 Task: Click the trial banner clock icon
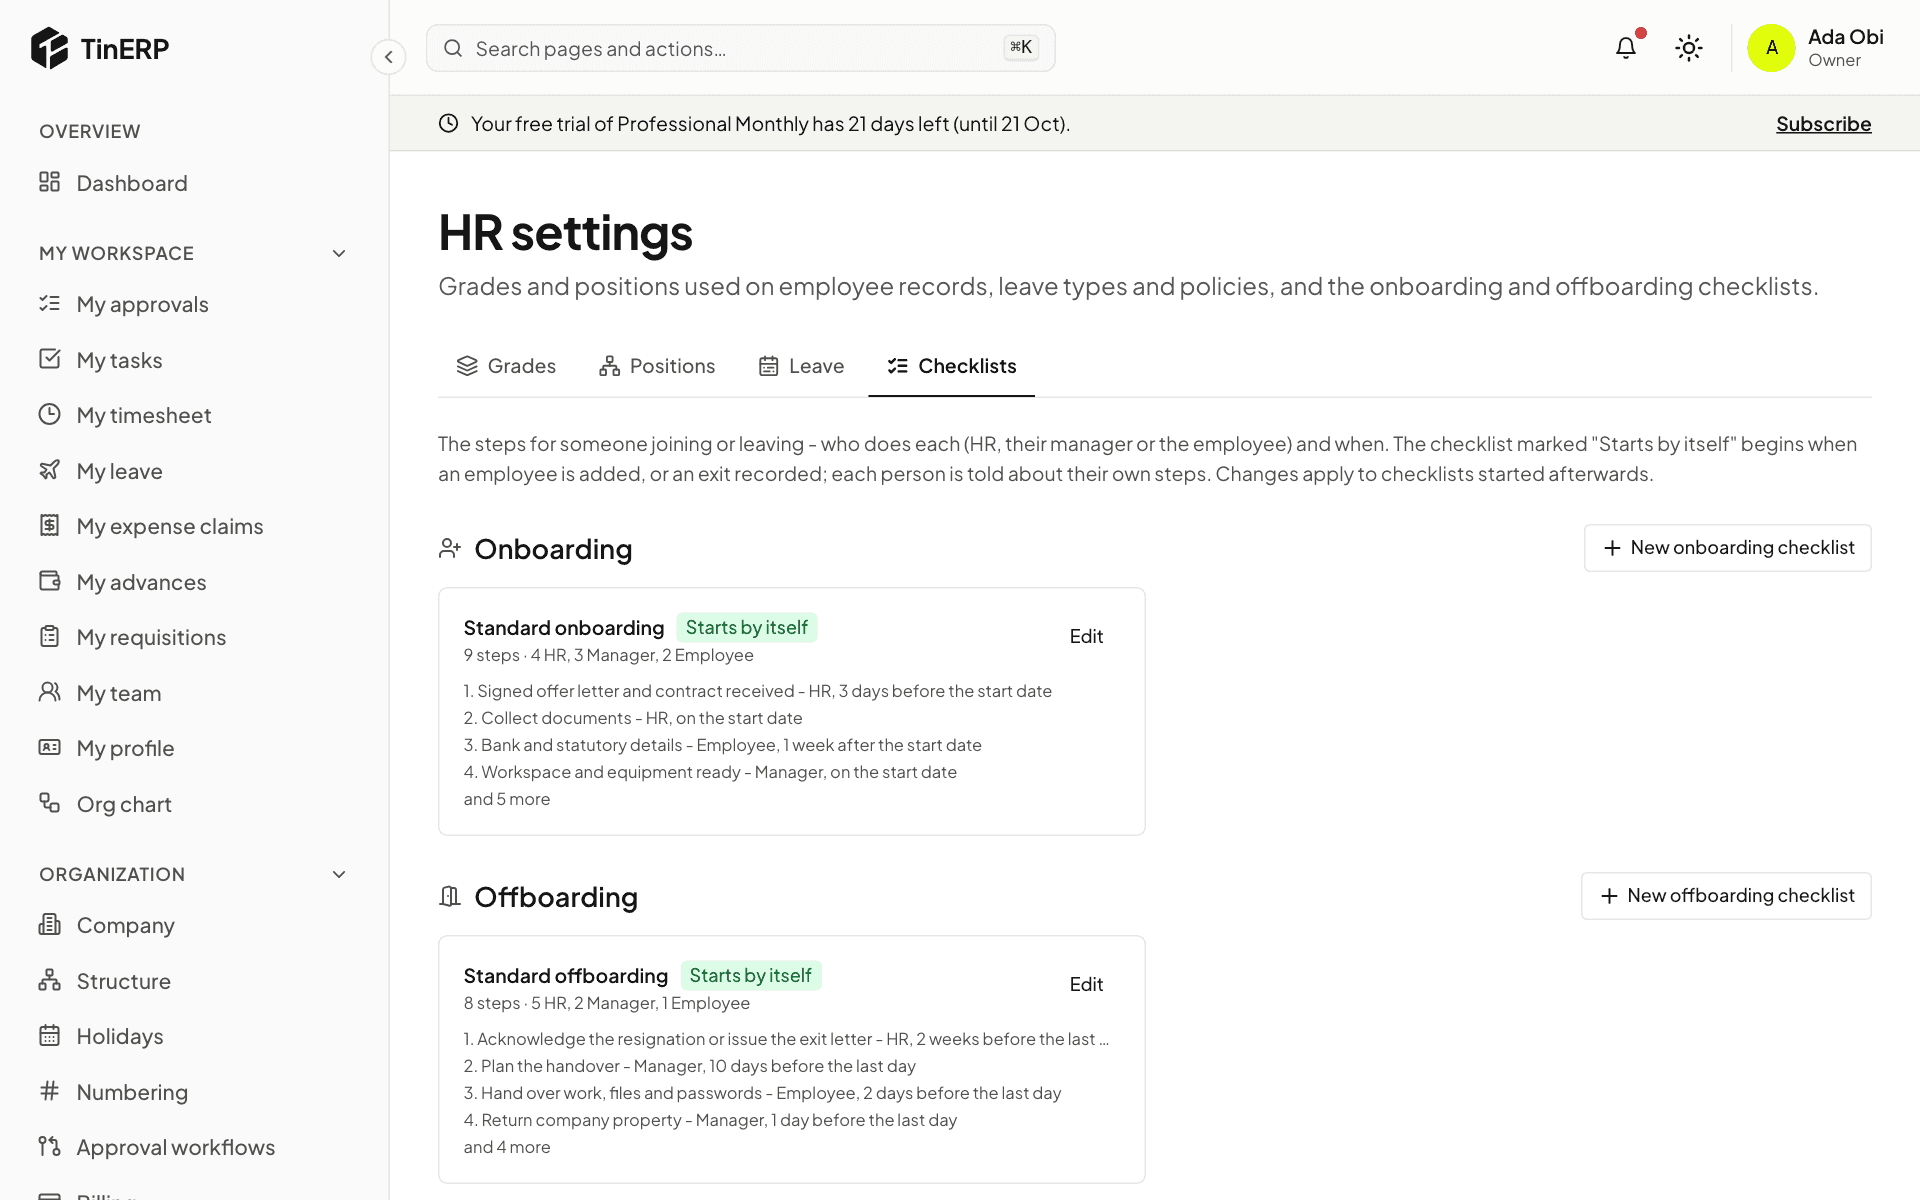[448, 123]
